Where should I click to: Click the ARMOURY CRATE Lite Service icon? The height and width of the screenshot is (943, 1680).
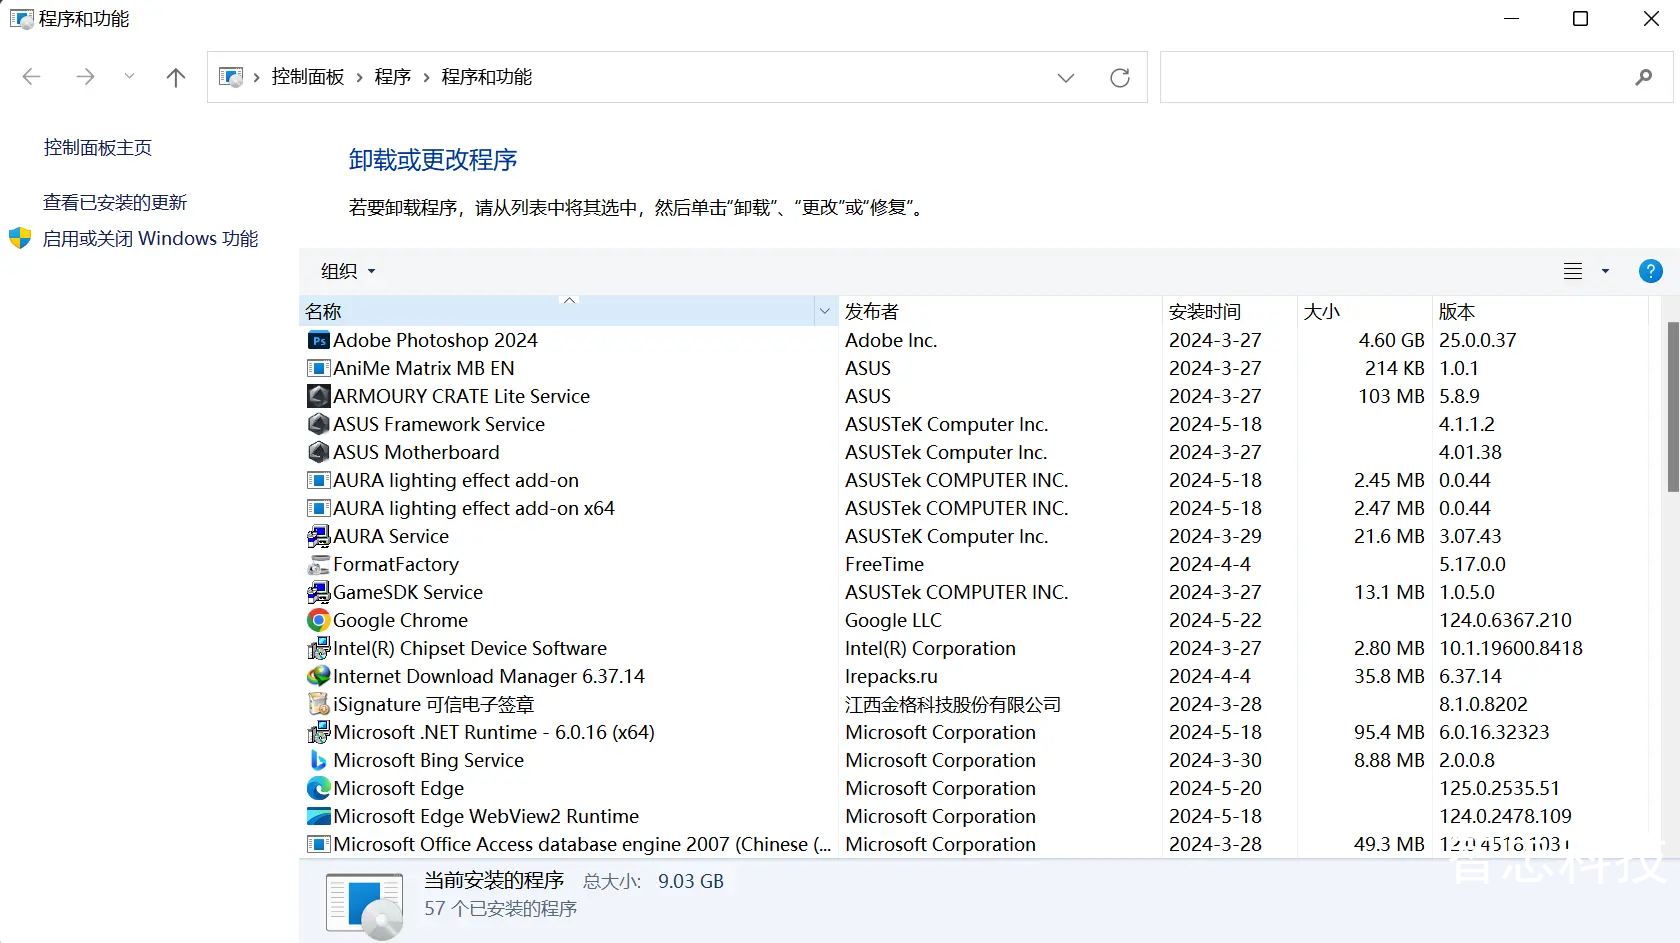tap(318, 397)
